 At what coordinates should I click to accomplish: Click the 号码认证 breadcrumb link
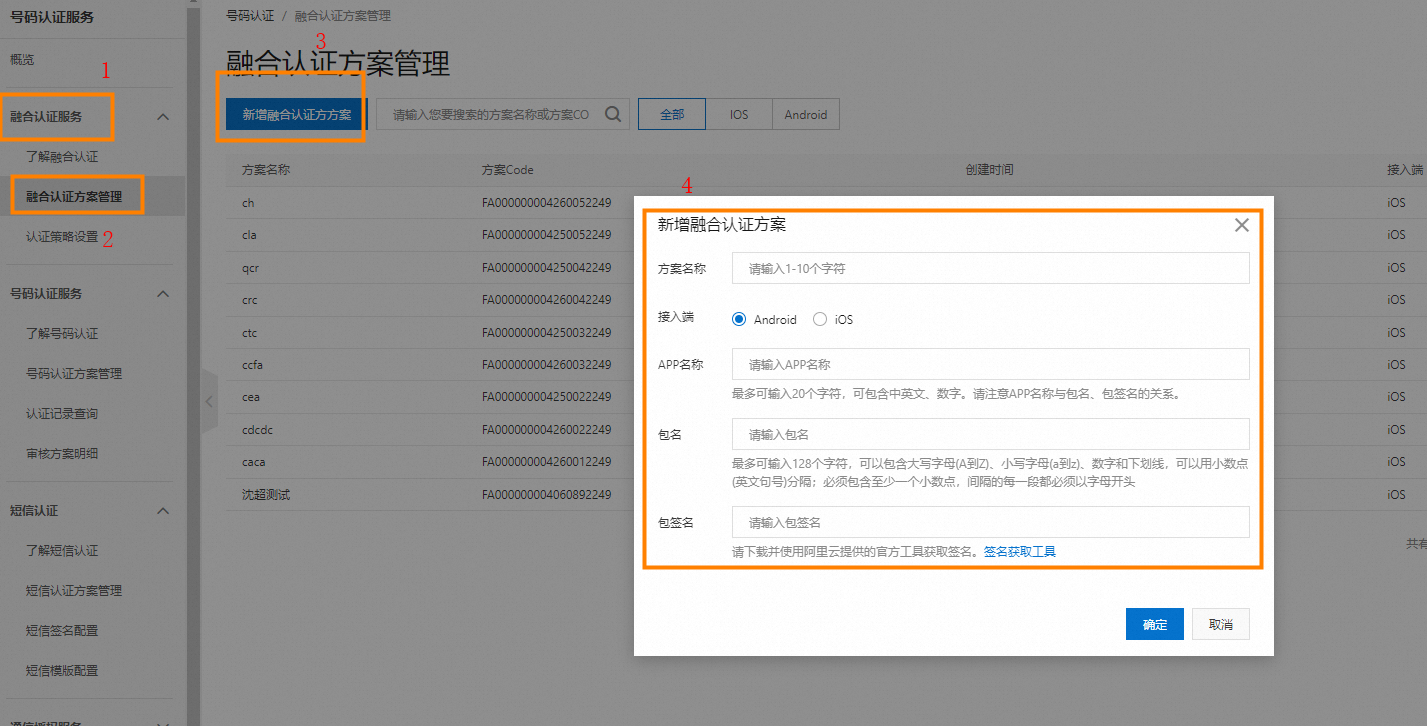[x=251, y=16]
